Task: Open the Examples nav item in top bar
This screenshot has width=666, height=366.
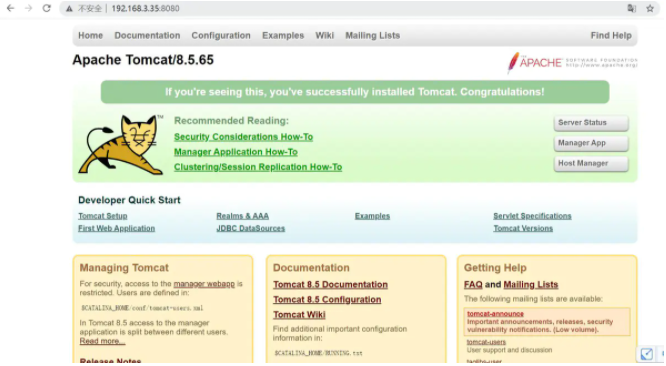Action: (x=283, y=36)
